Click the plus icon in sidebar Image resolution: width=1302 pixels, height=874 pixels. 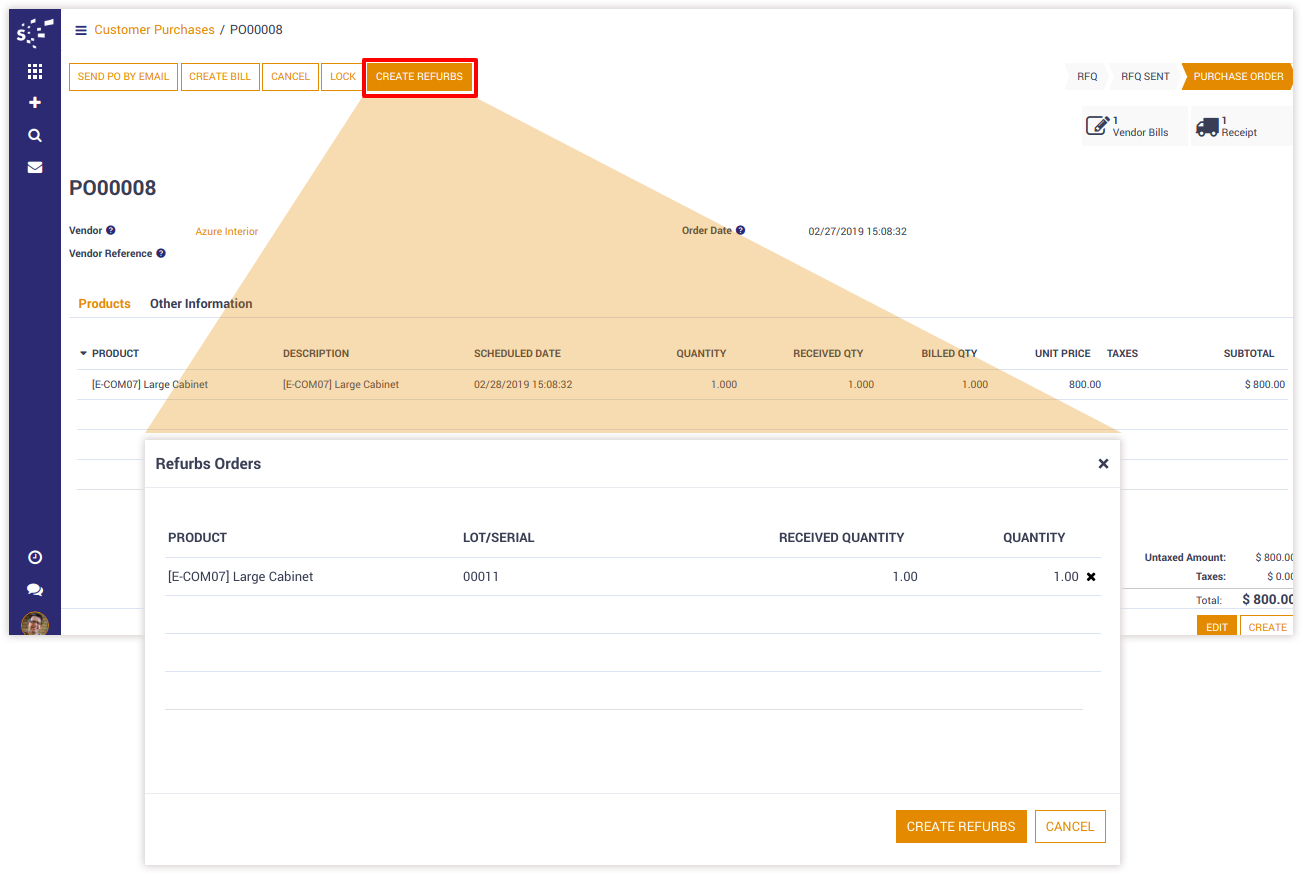point(35,103)
